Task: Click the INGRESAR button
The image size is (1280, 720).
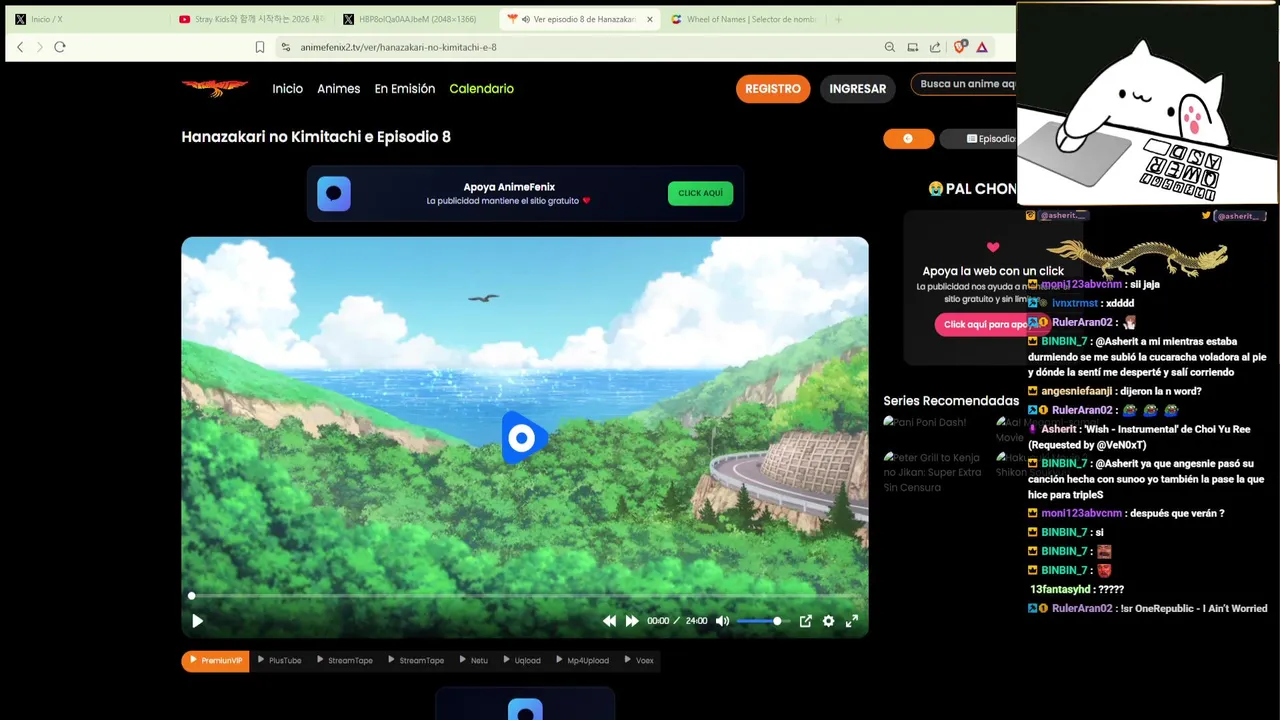Action: coord(857,89)
